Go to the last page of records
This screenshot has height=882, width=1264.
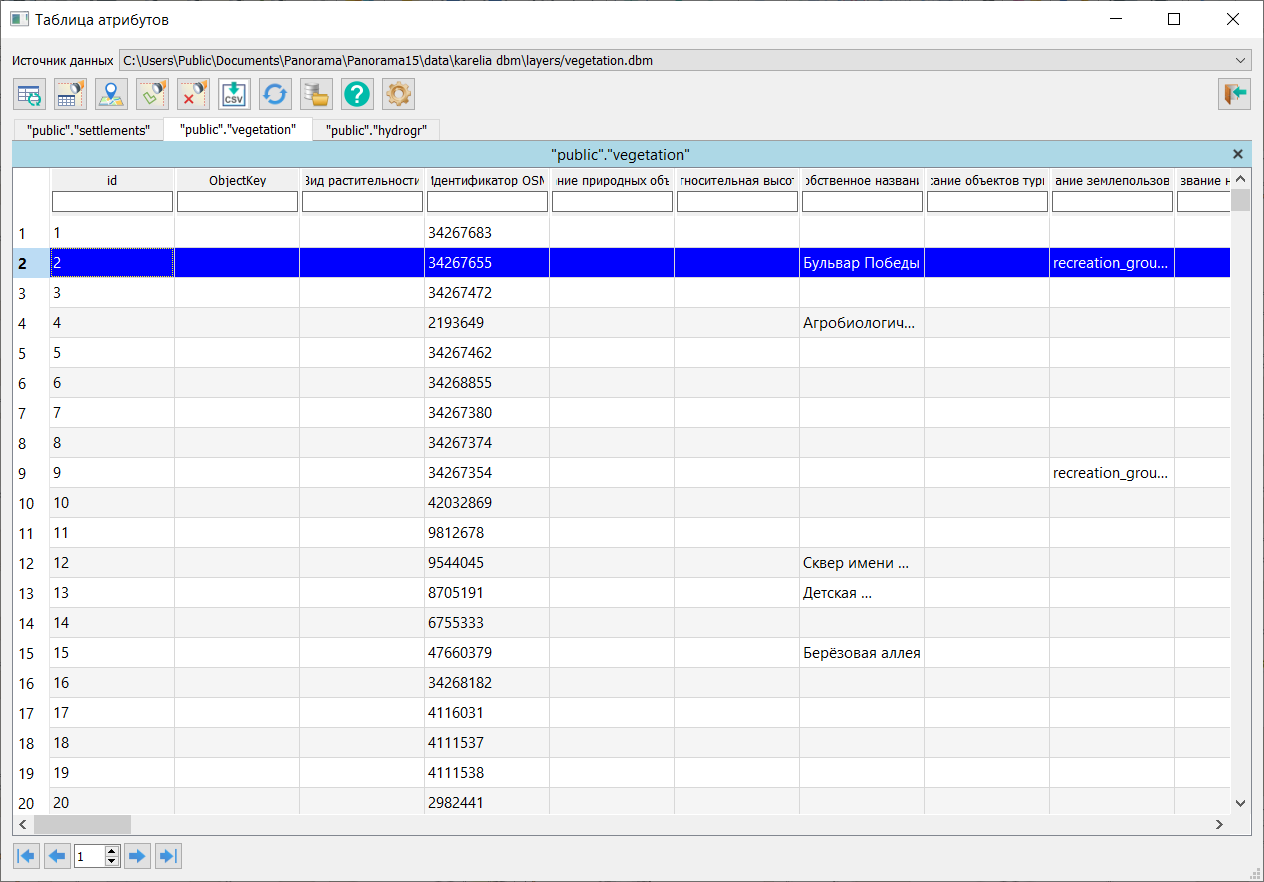[168, 856]
